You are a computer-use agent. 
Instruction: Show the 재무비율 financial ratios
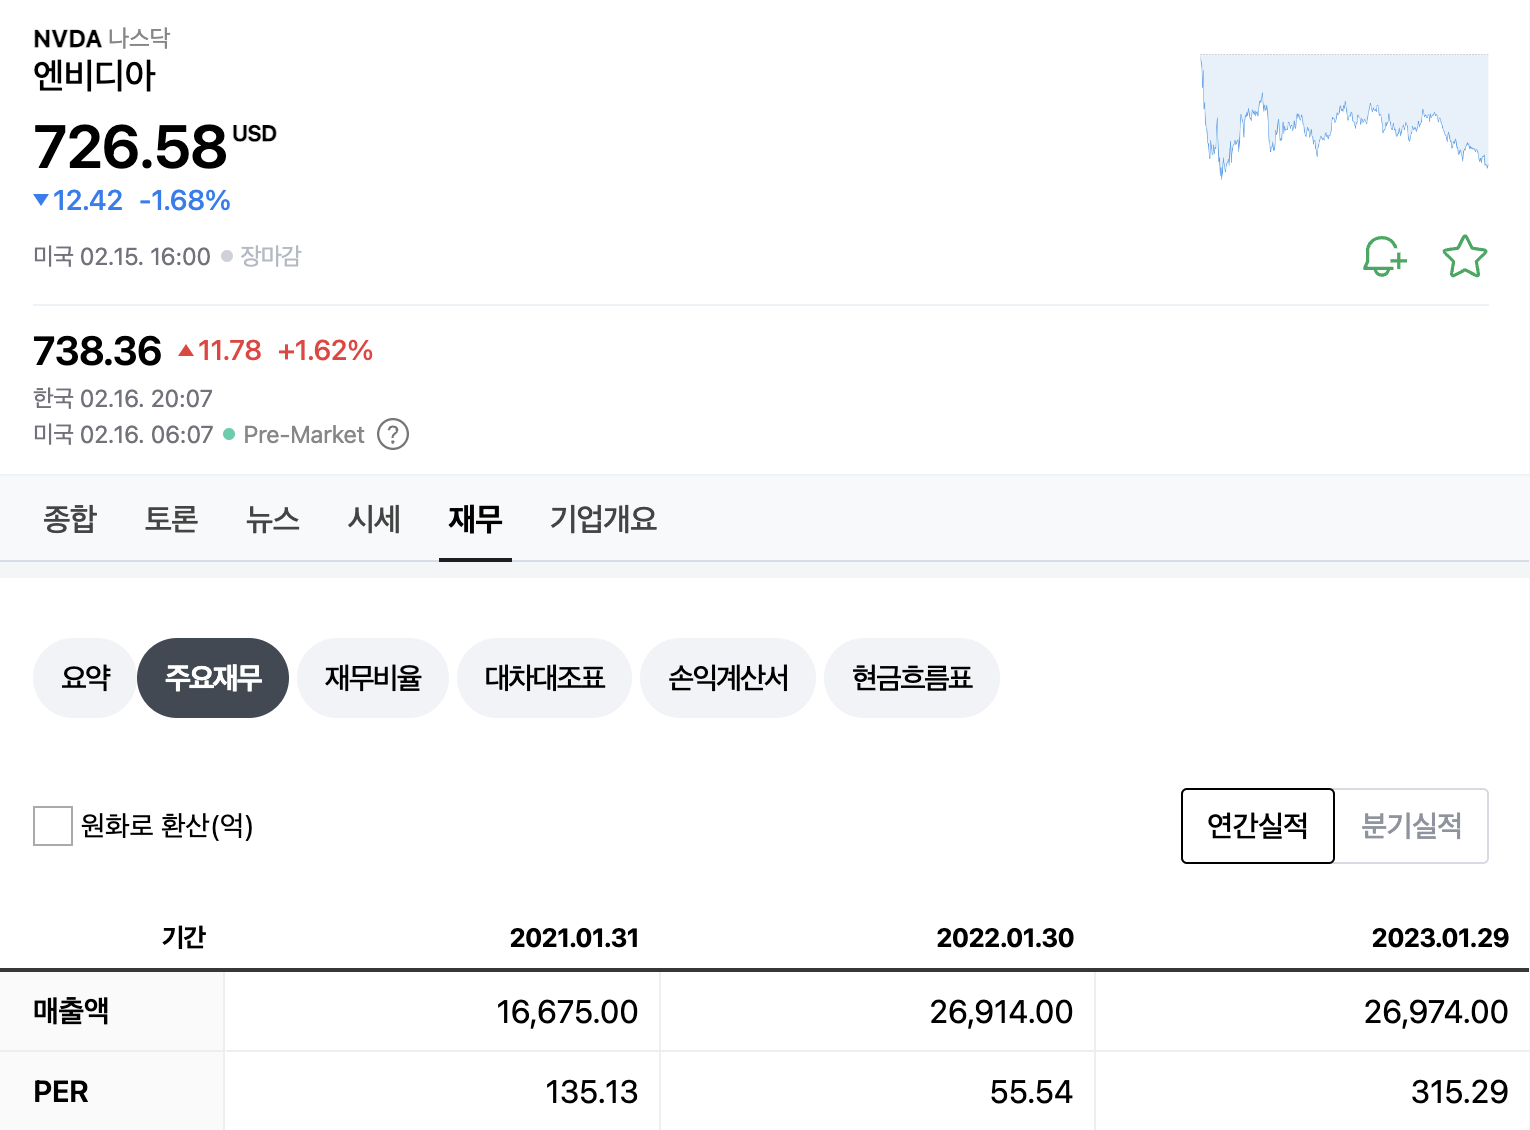(x=373, y=678)
